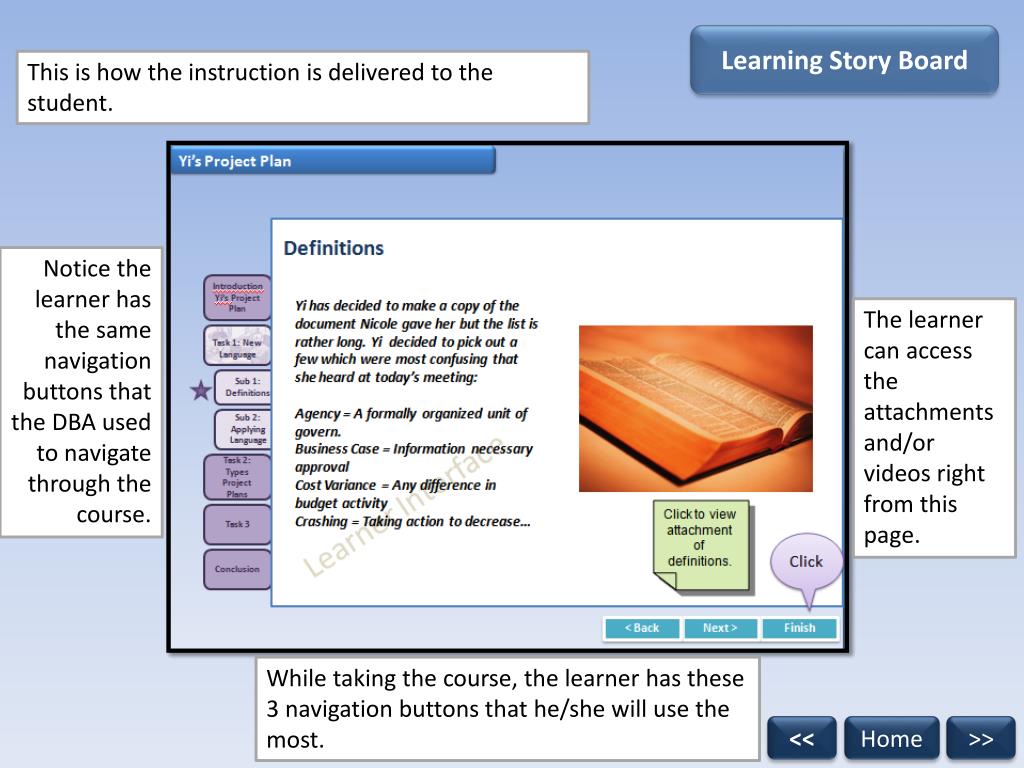The height and width of the screenshot is (768, 1024).
Task: Open the Conclusion menu item
Action: (x=237, y=569)
